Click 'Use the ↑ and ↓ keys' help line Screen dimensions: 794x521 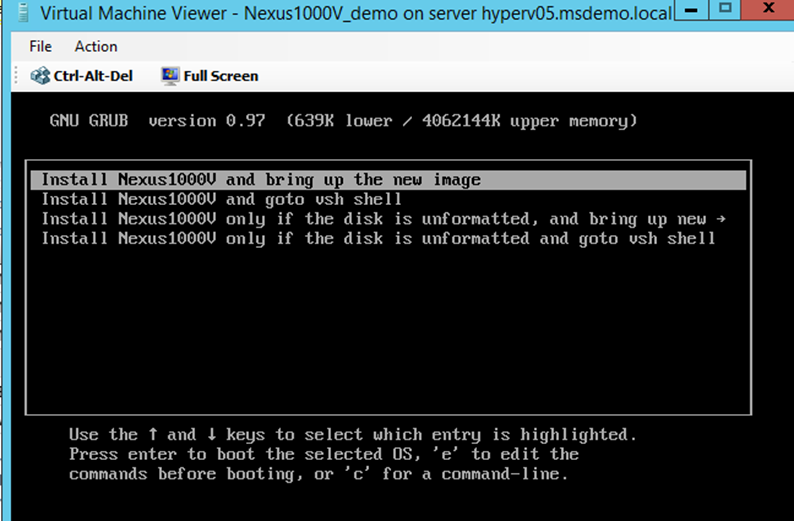click(353, 435)
